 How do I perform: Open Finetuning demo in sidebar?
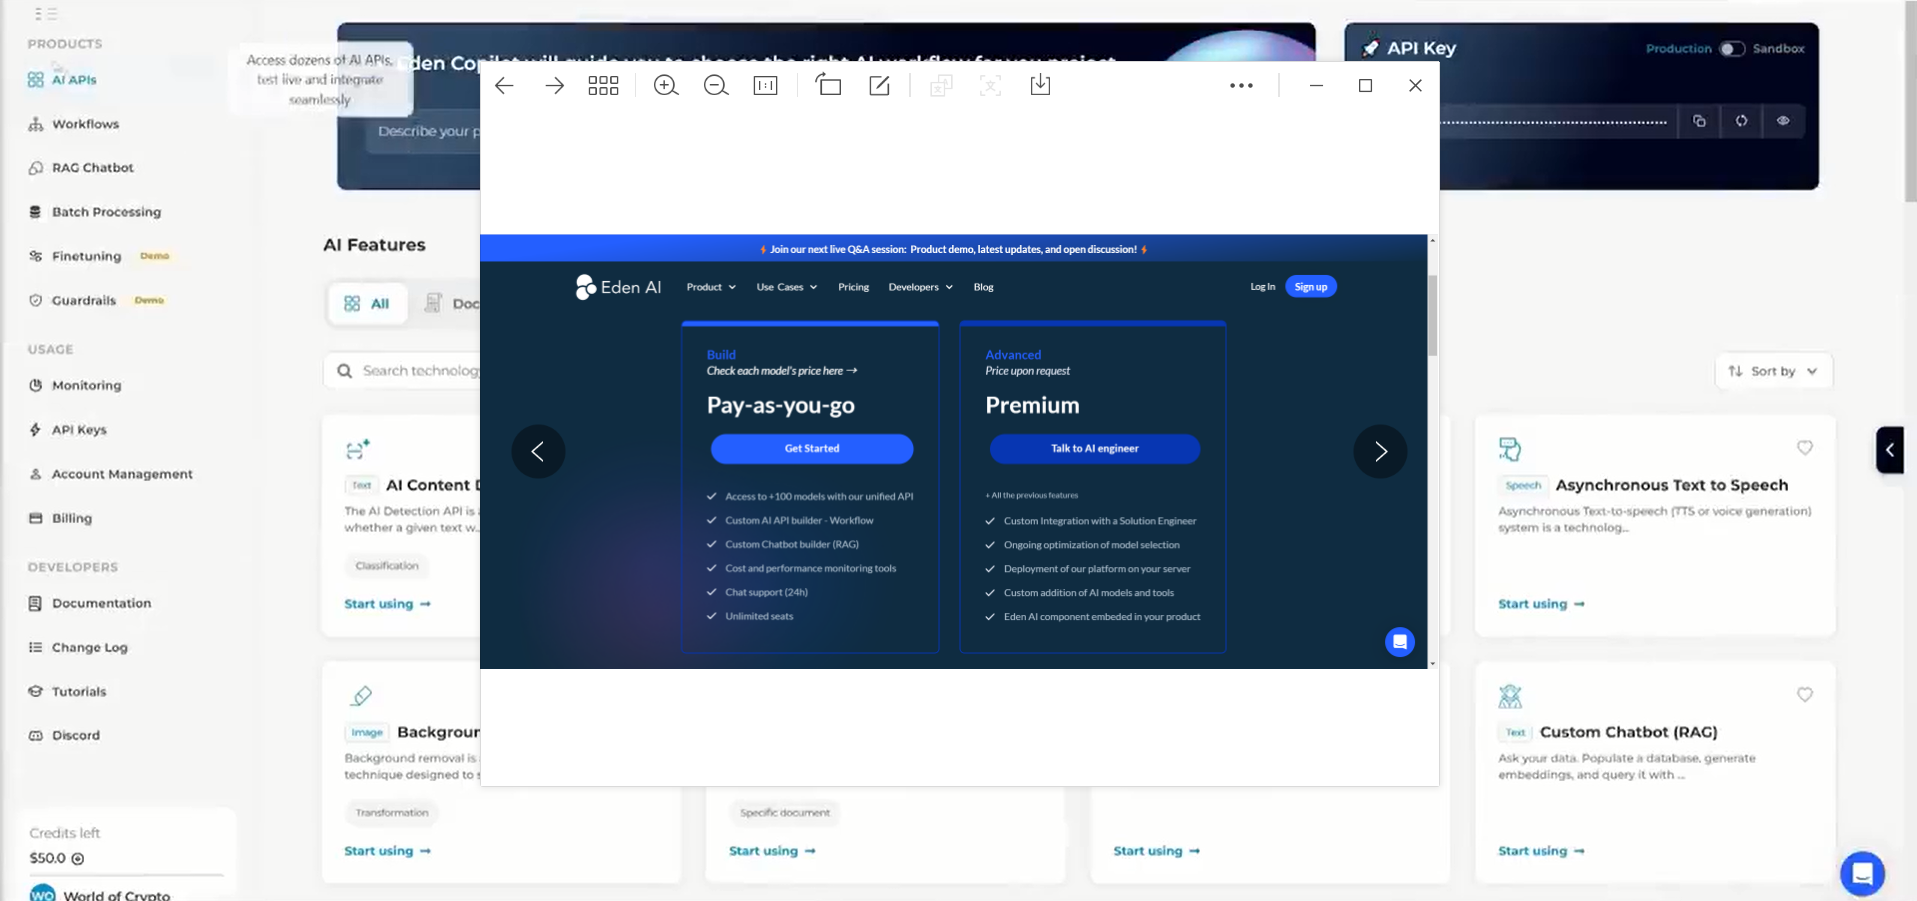[98, 256]
